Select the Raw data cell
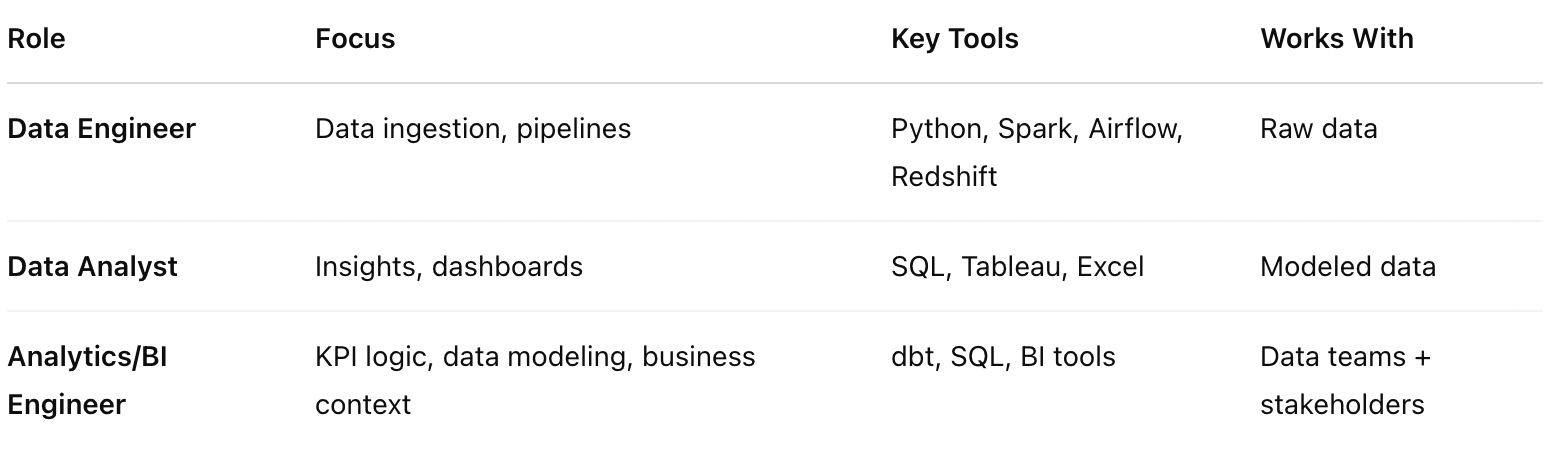The width and height of the screenshot is (1548, 468). pyautogui.click(x=1318, y=129)
